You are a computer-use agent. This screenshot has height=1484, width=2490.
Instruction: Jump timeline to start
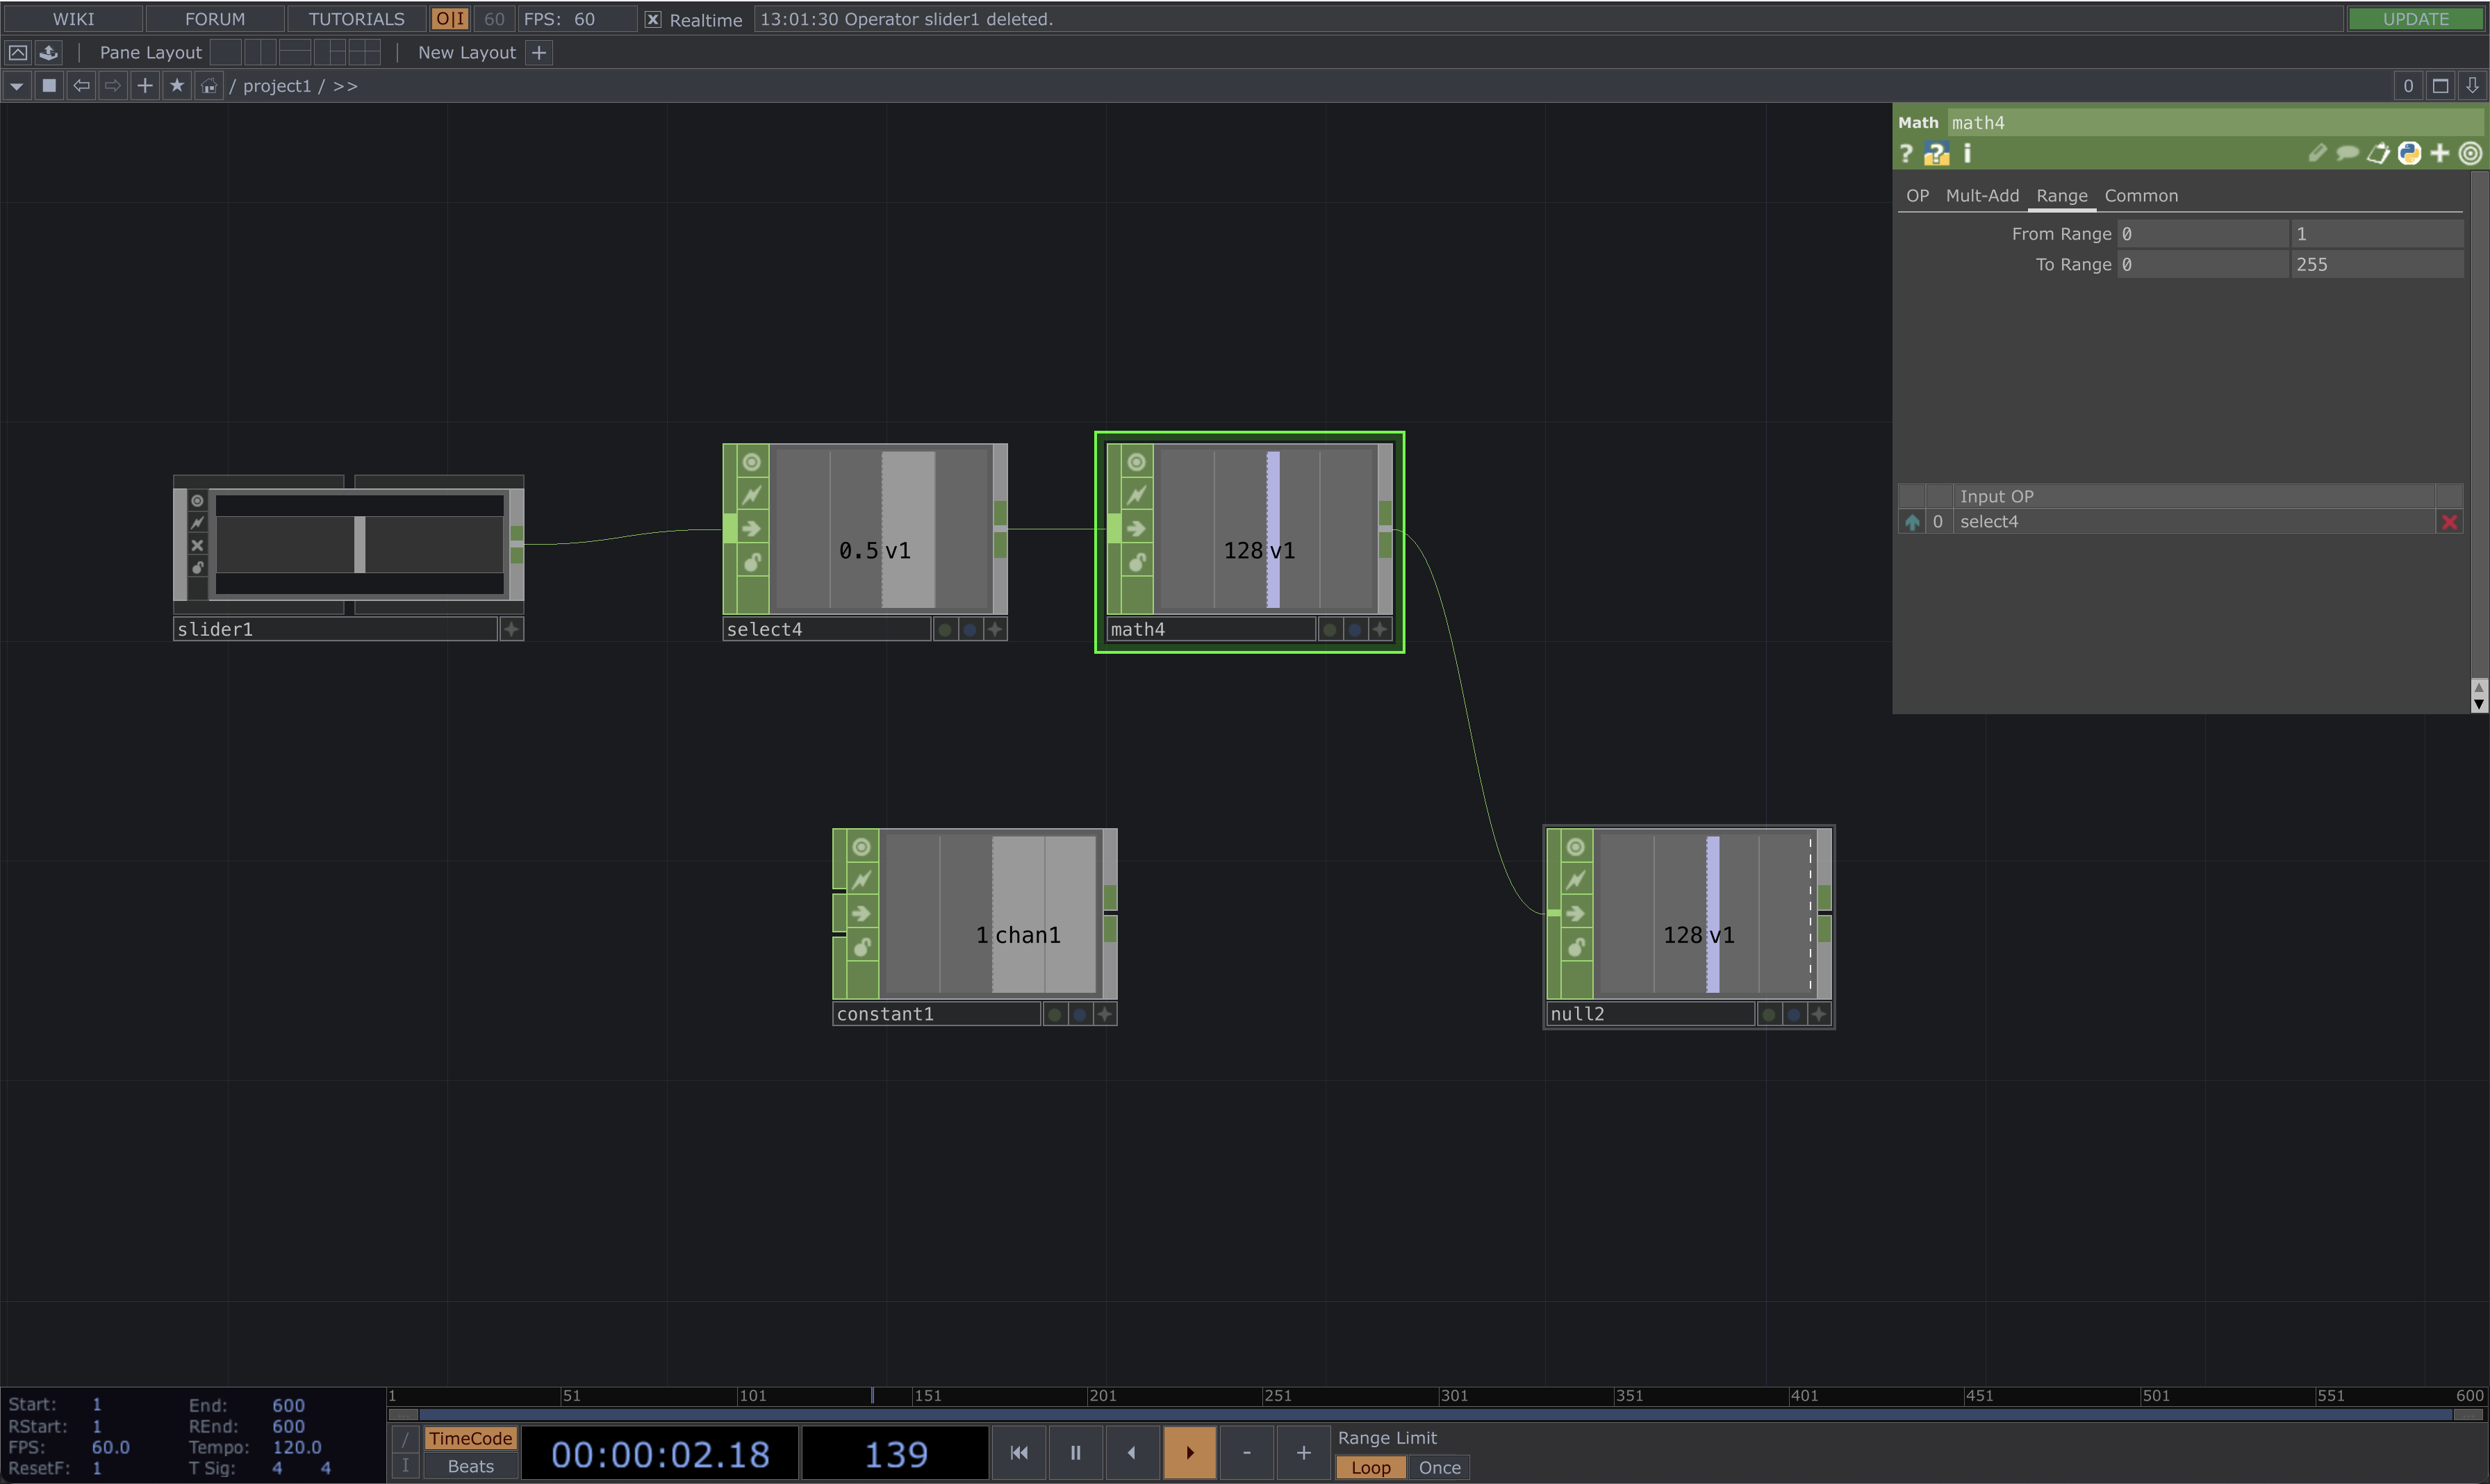click(x=1019, y=1452)
